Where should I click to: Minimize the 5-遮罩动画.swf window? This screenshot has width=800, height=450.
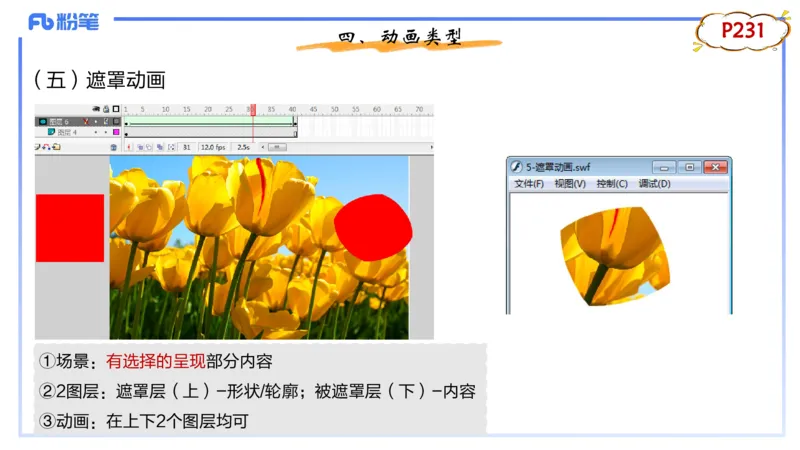(x=664, y=167)
